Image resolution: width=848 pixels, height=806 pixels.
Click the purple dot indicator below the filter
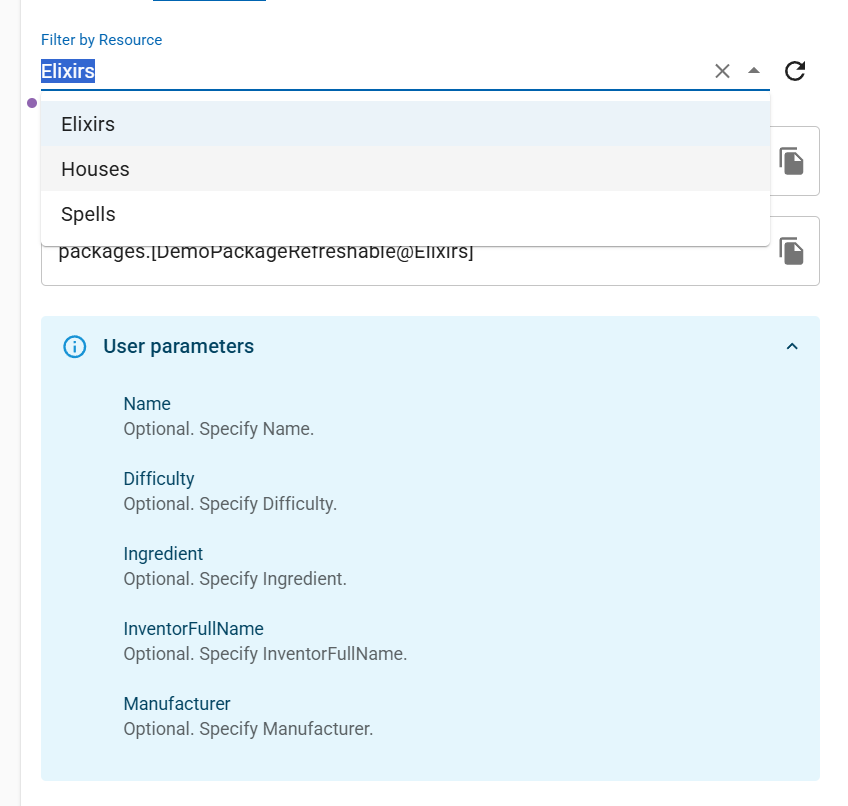point(32,103)
